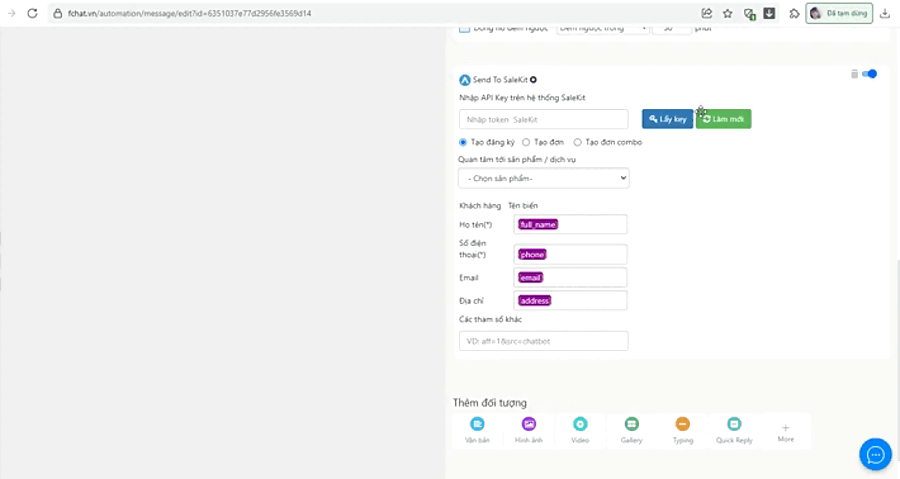Click the 'Tên biến' column label
Screen dimensions: 900x479
(x=523, y=205)
